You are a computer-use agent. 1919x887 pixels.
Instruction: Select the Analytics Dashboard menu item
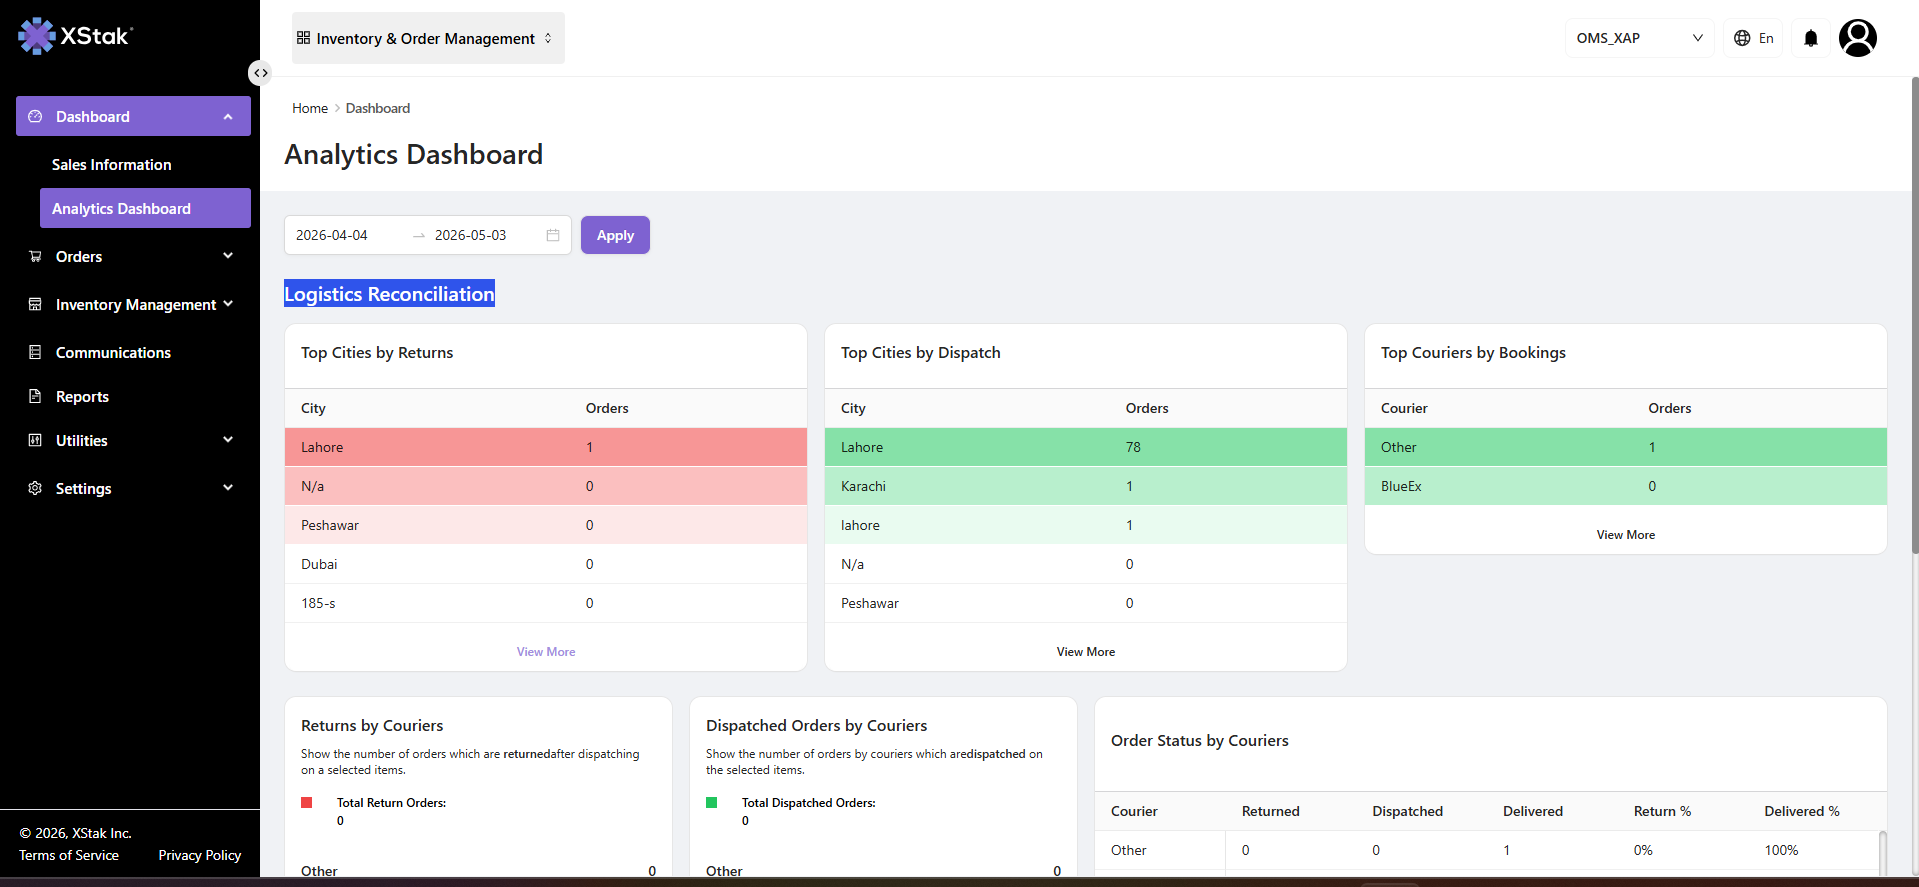click(145, 208)
